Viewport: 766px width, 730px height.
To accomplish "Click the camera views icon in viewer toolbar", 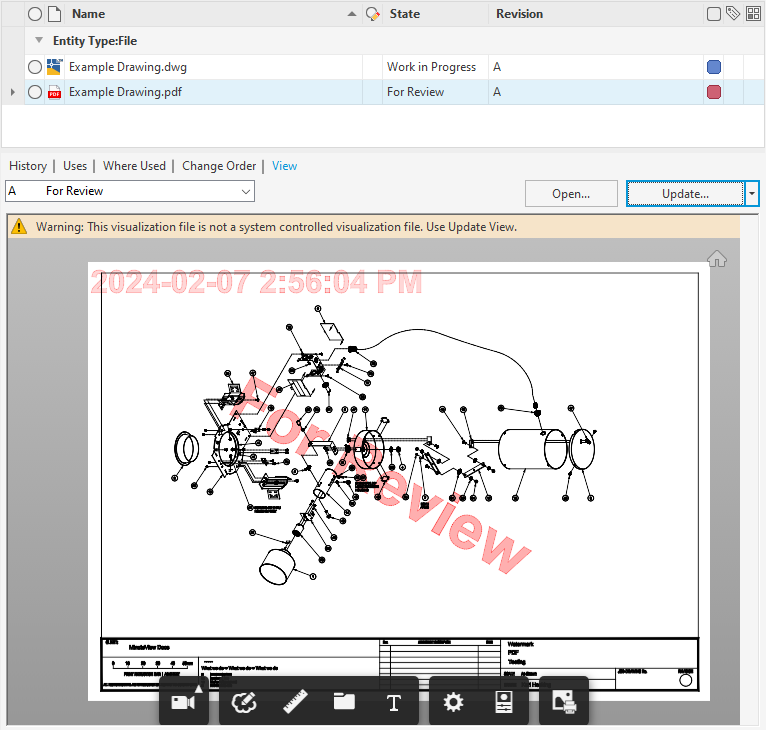I will tap(183, 703).
